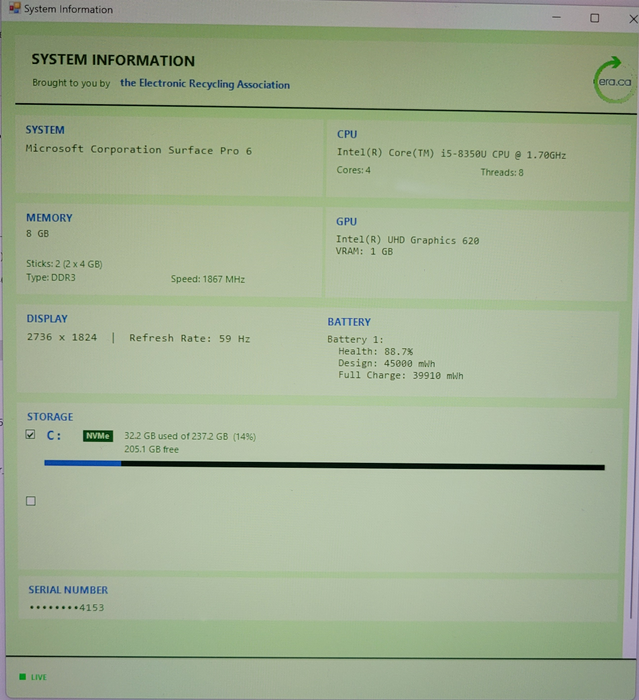The width and height of the screenshot is (639, 700).
Task: Click the C: drive letter label
Action: tap(54, 435)
